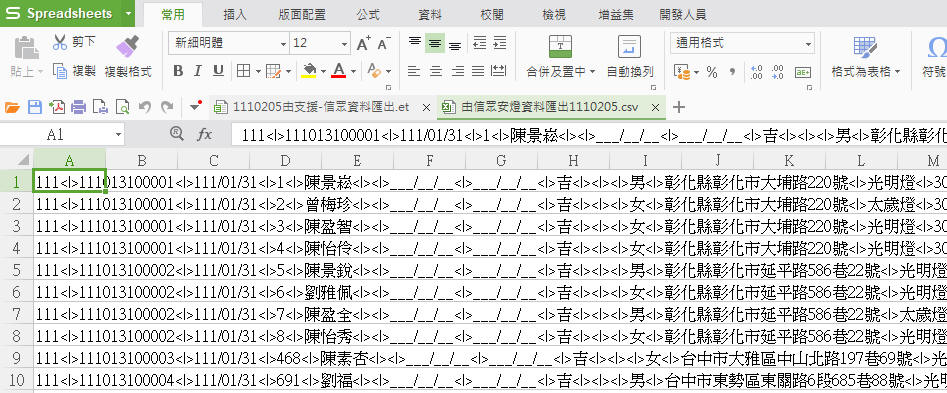Click the scientific number format icon

(803, 72)
